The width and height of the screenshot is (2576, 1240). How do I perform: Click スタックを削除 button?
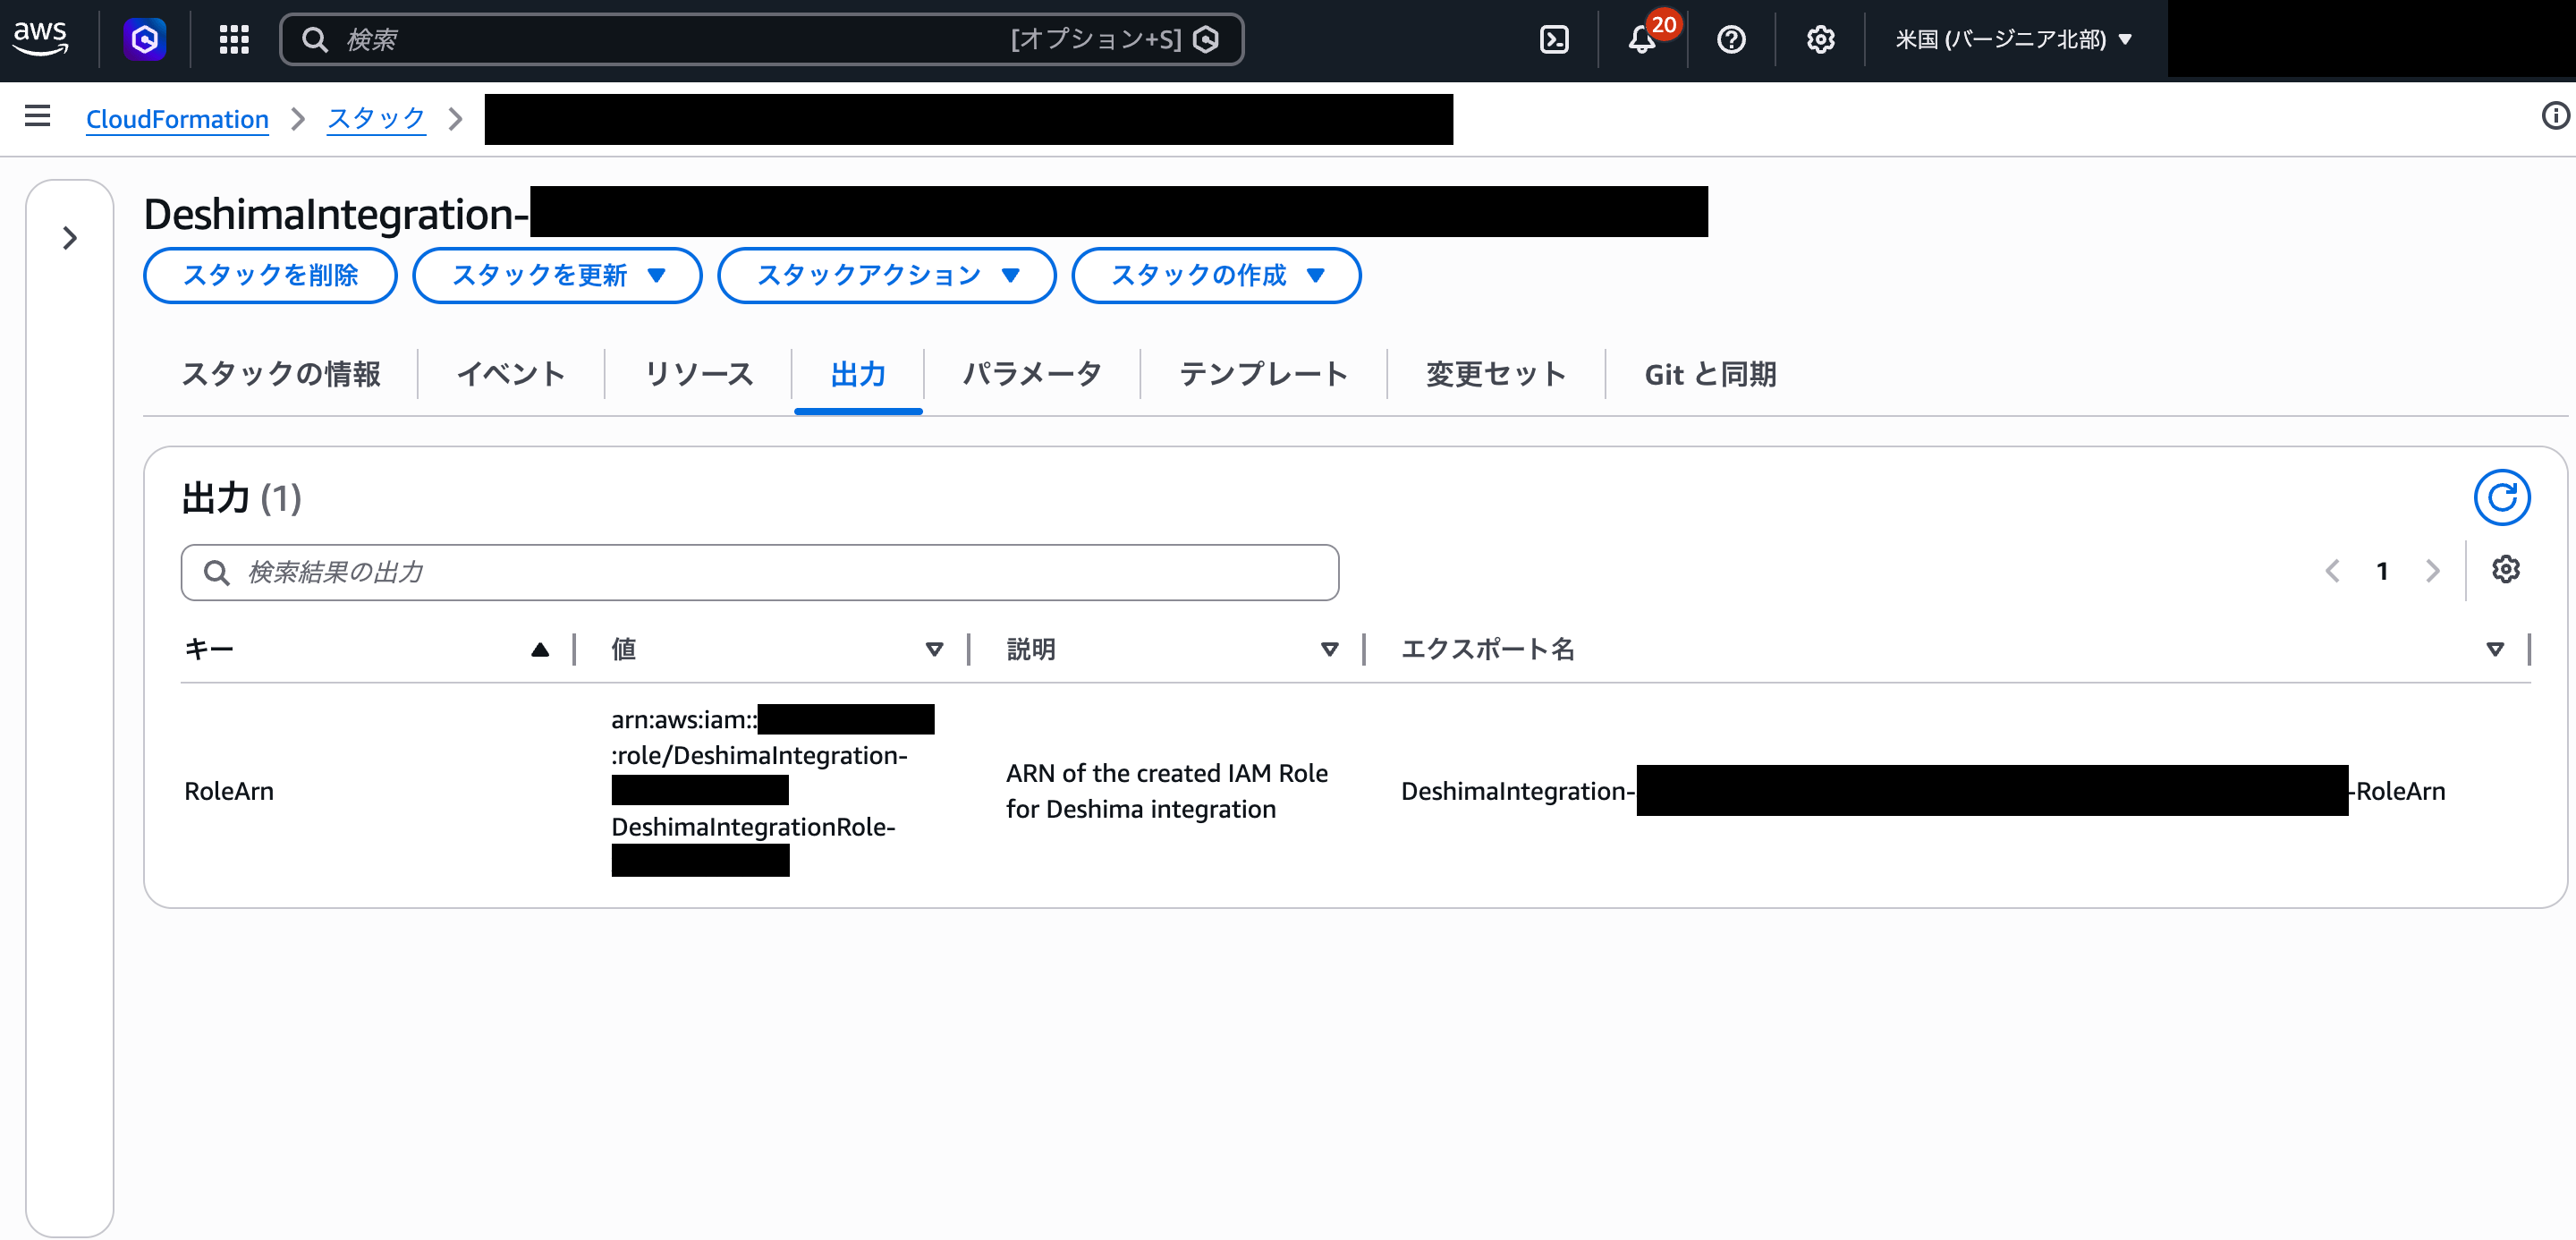(x=270, y=275)
